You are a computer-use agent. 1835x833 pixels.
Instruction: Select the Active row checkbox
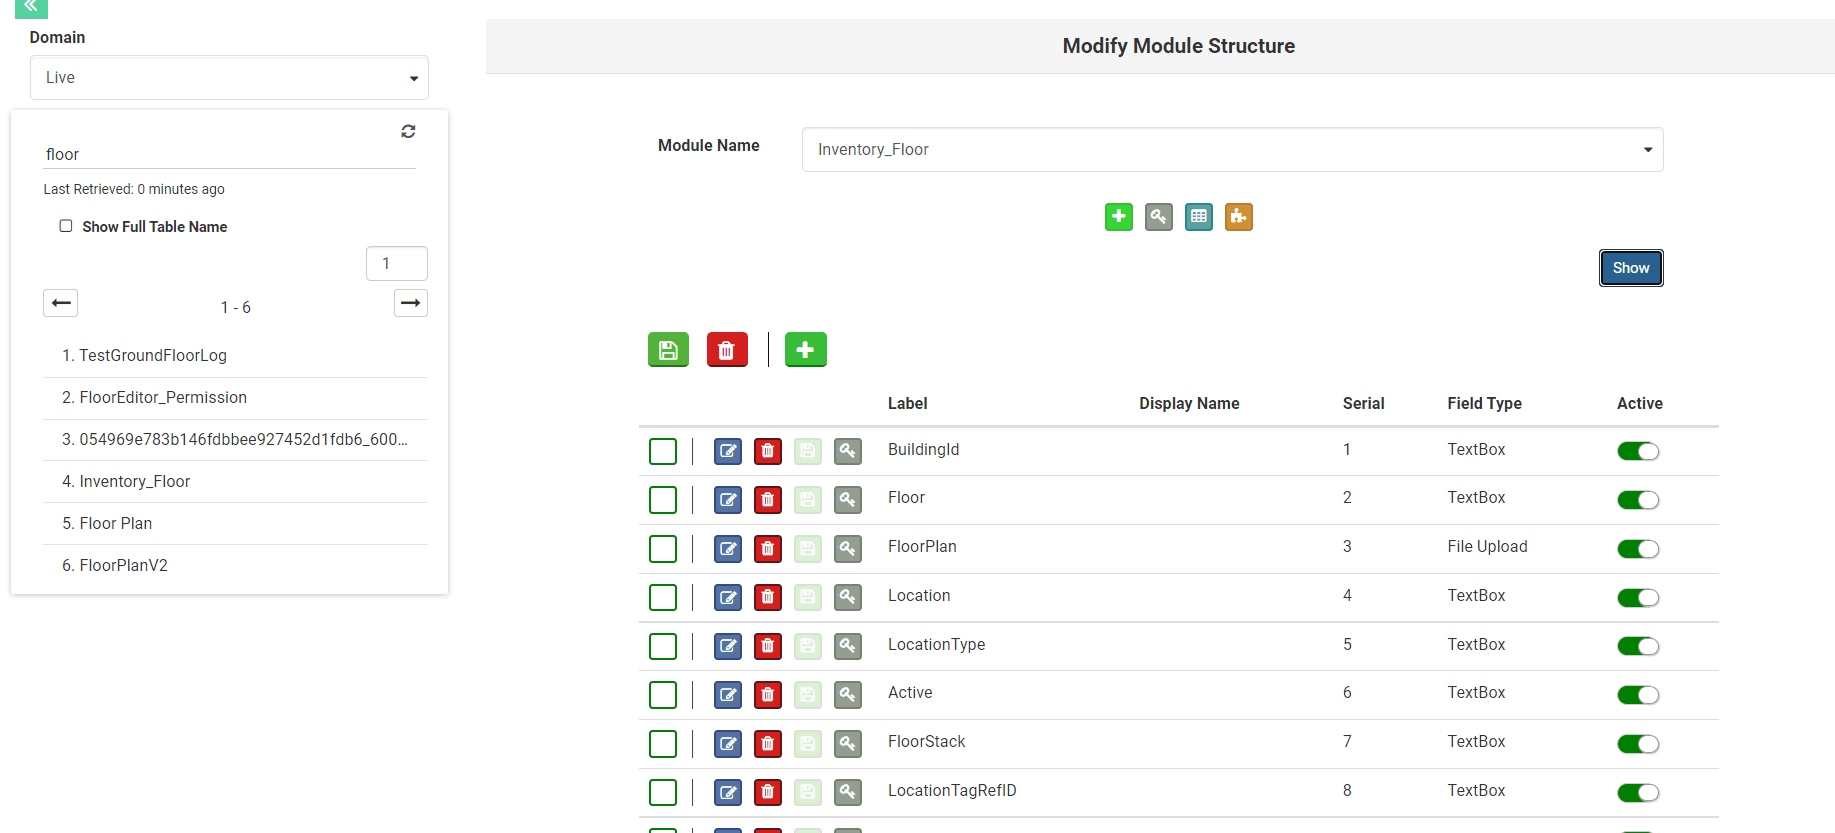click(x=663, y=695)
